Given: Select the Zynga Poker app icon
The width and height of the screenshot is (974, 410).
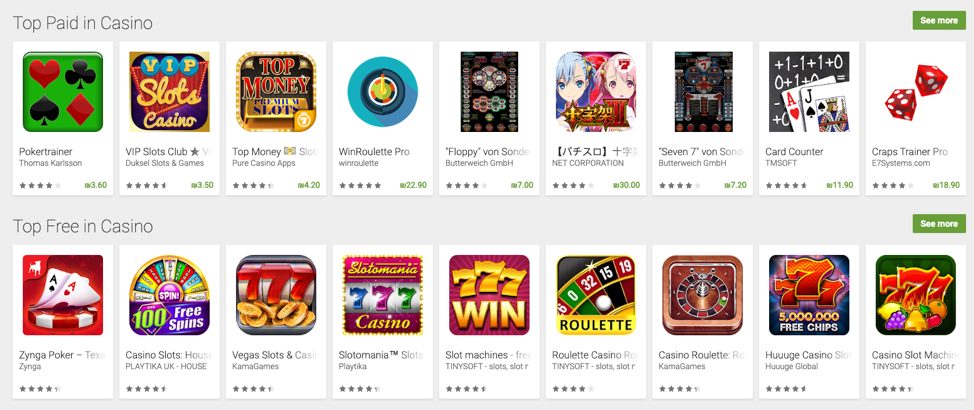Looking at the screenshot, I should 63,295.
